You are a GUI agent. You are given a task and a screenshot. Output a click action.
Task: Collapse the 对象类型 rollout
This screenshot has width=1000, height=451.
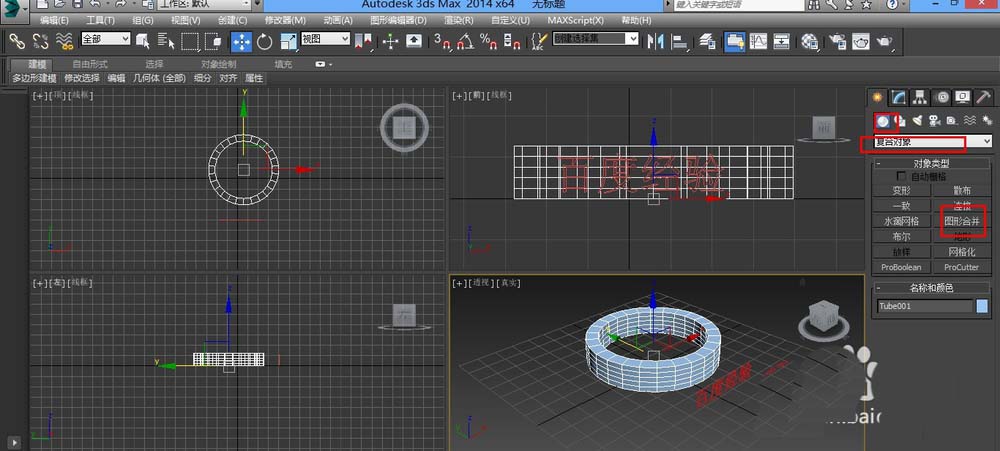click(x=931, y=162)
